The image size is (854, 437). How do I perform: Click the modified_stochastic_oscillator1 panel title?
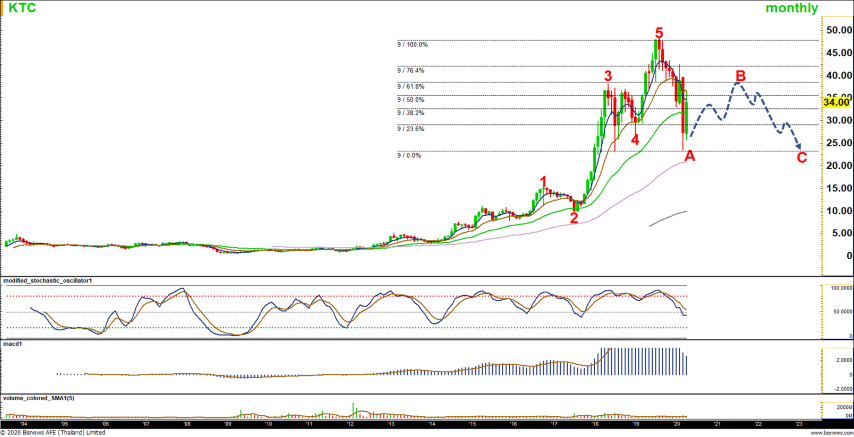point(49,281)
